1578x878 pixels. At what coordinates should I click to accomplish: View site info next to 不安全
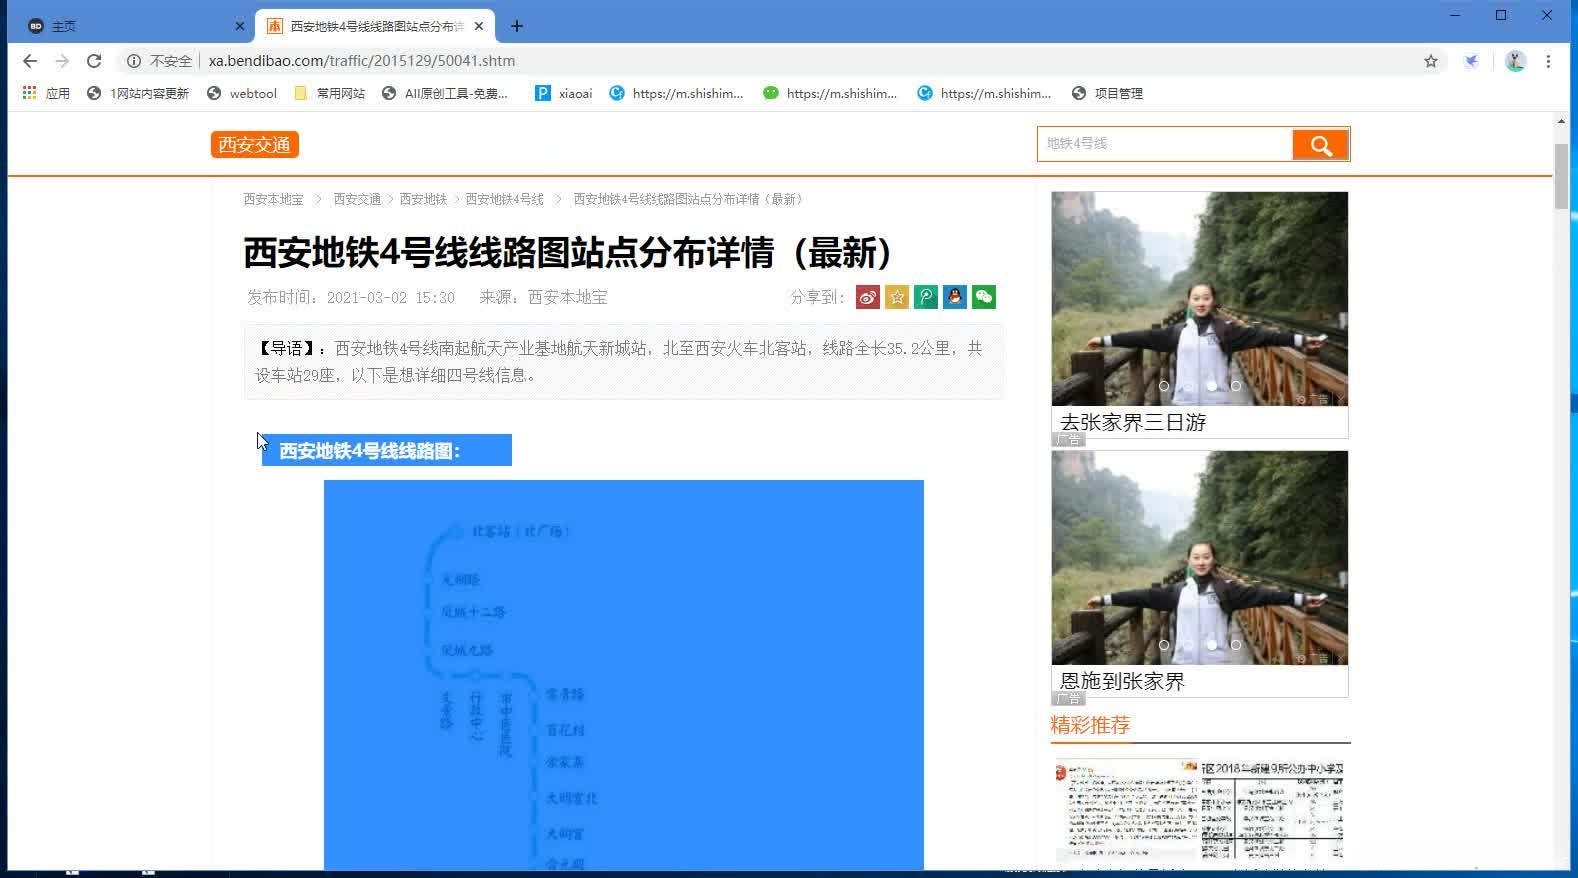[133, 61]
